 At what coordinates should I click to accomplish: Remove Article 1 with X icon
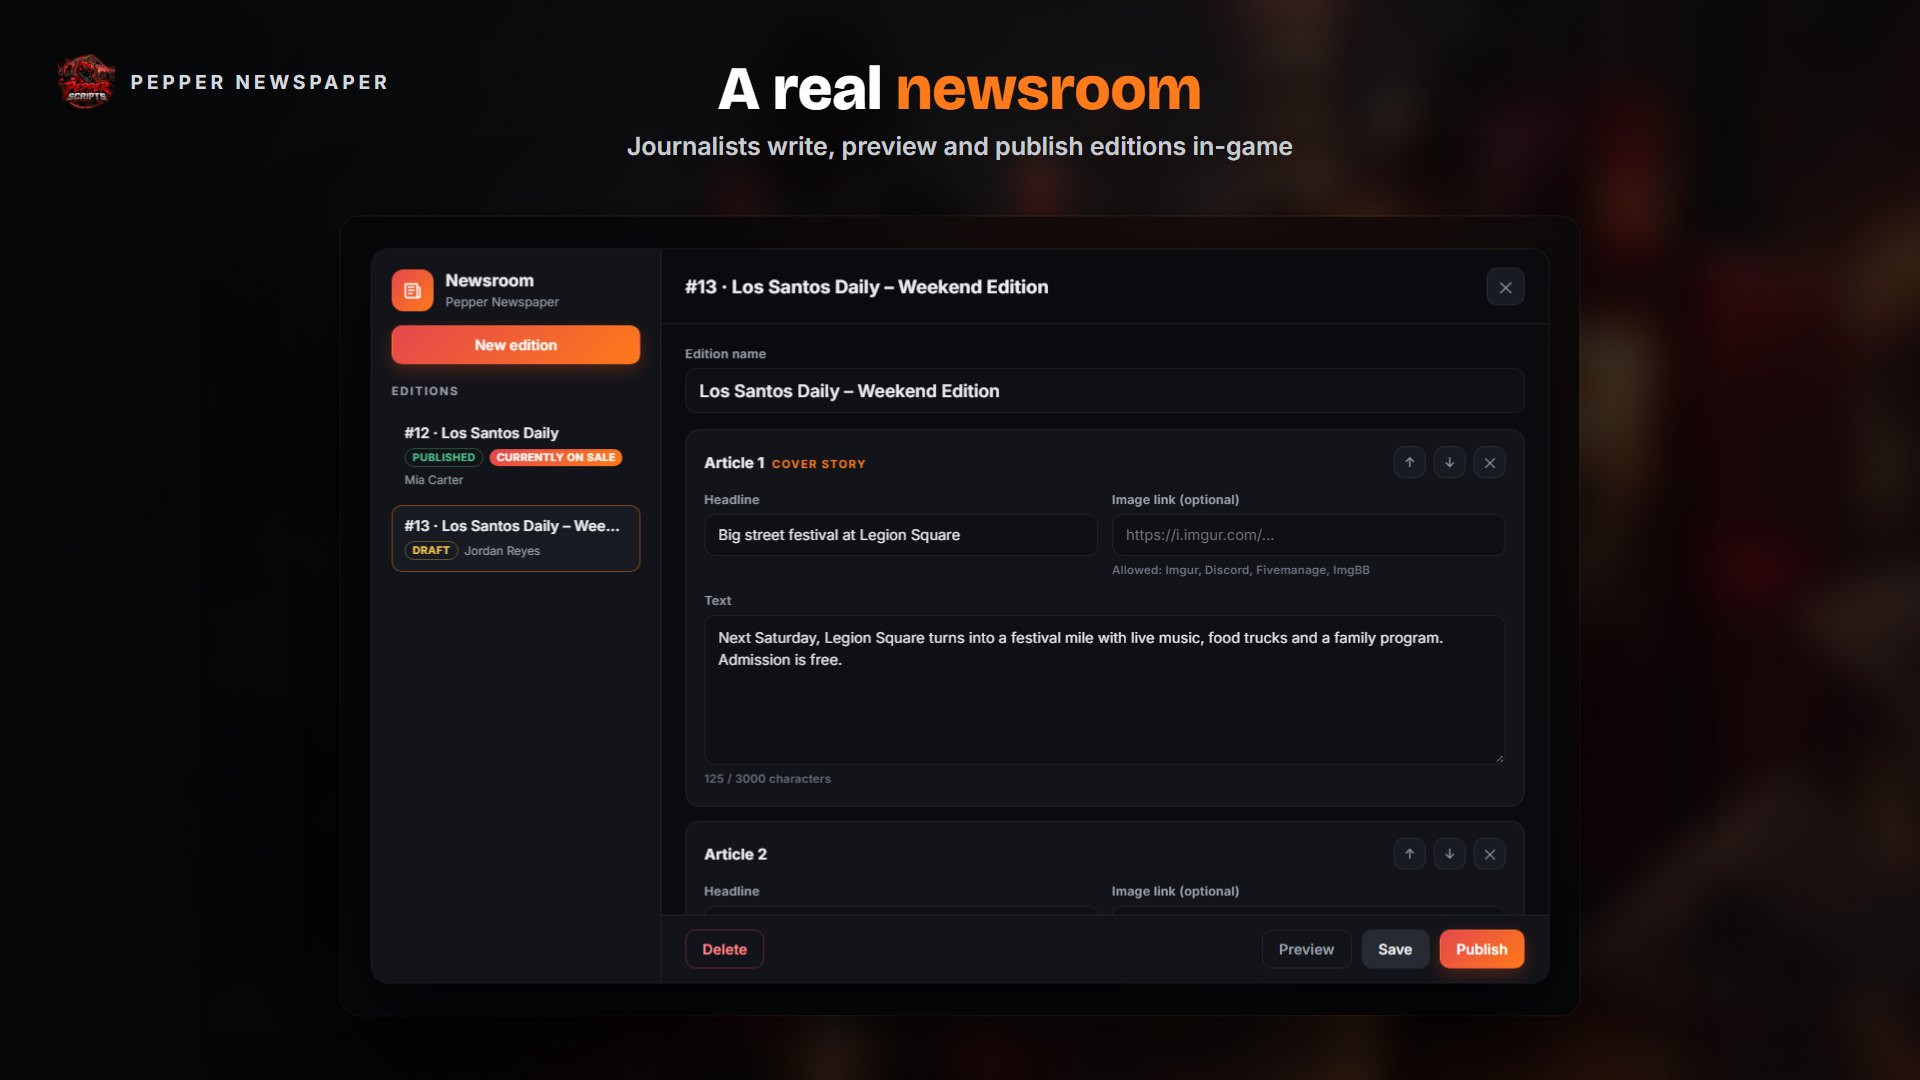[x=1489, y=462]
